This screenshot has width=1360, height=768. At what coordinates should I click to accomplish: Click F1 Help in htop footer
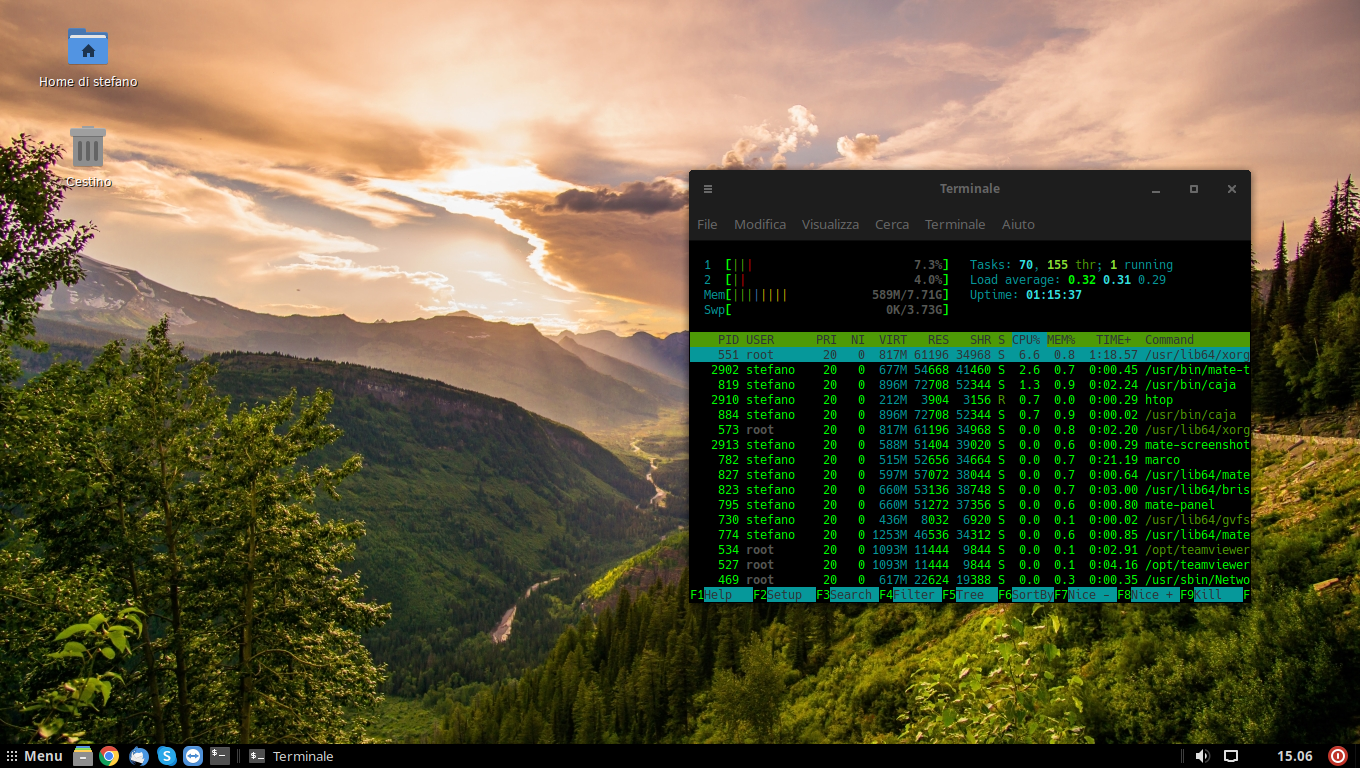click(x=721, y=595)
